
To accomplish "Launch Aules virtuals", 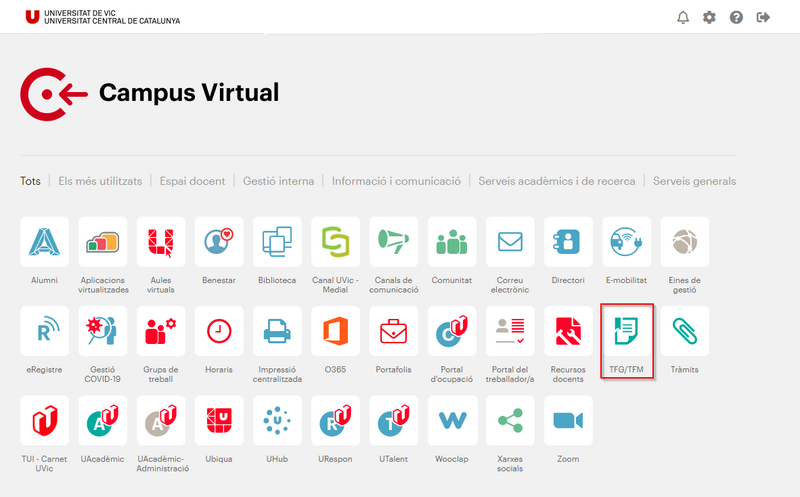I will [161, 242].
